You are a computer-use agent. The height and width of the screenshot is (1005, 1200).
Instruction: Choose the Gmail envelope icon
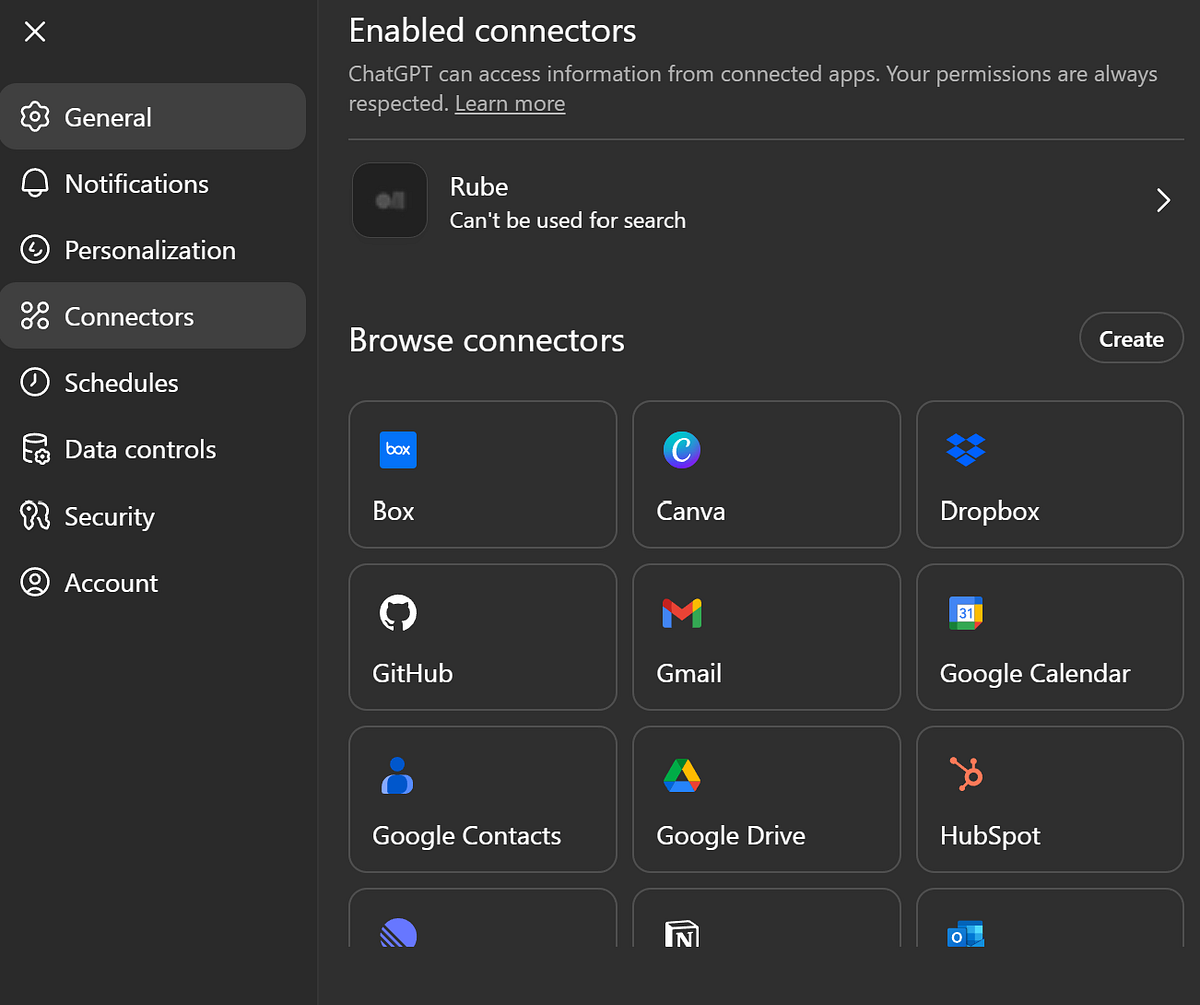(x=682, y=613)
